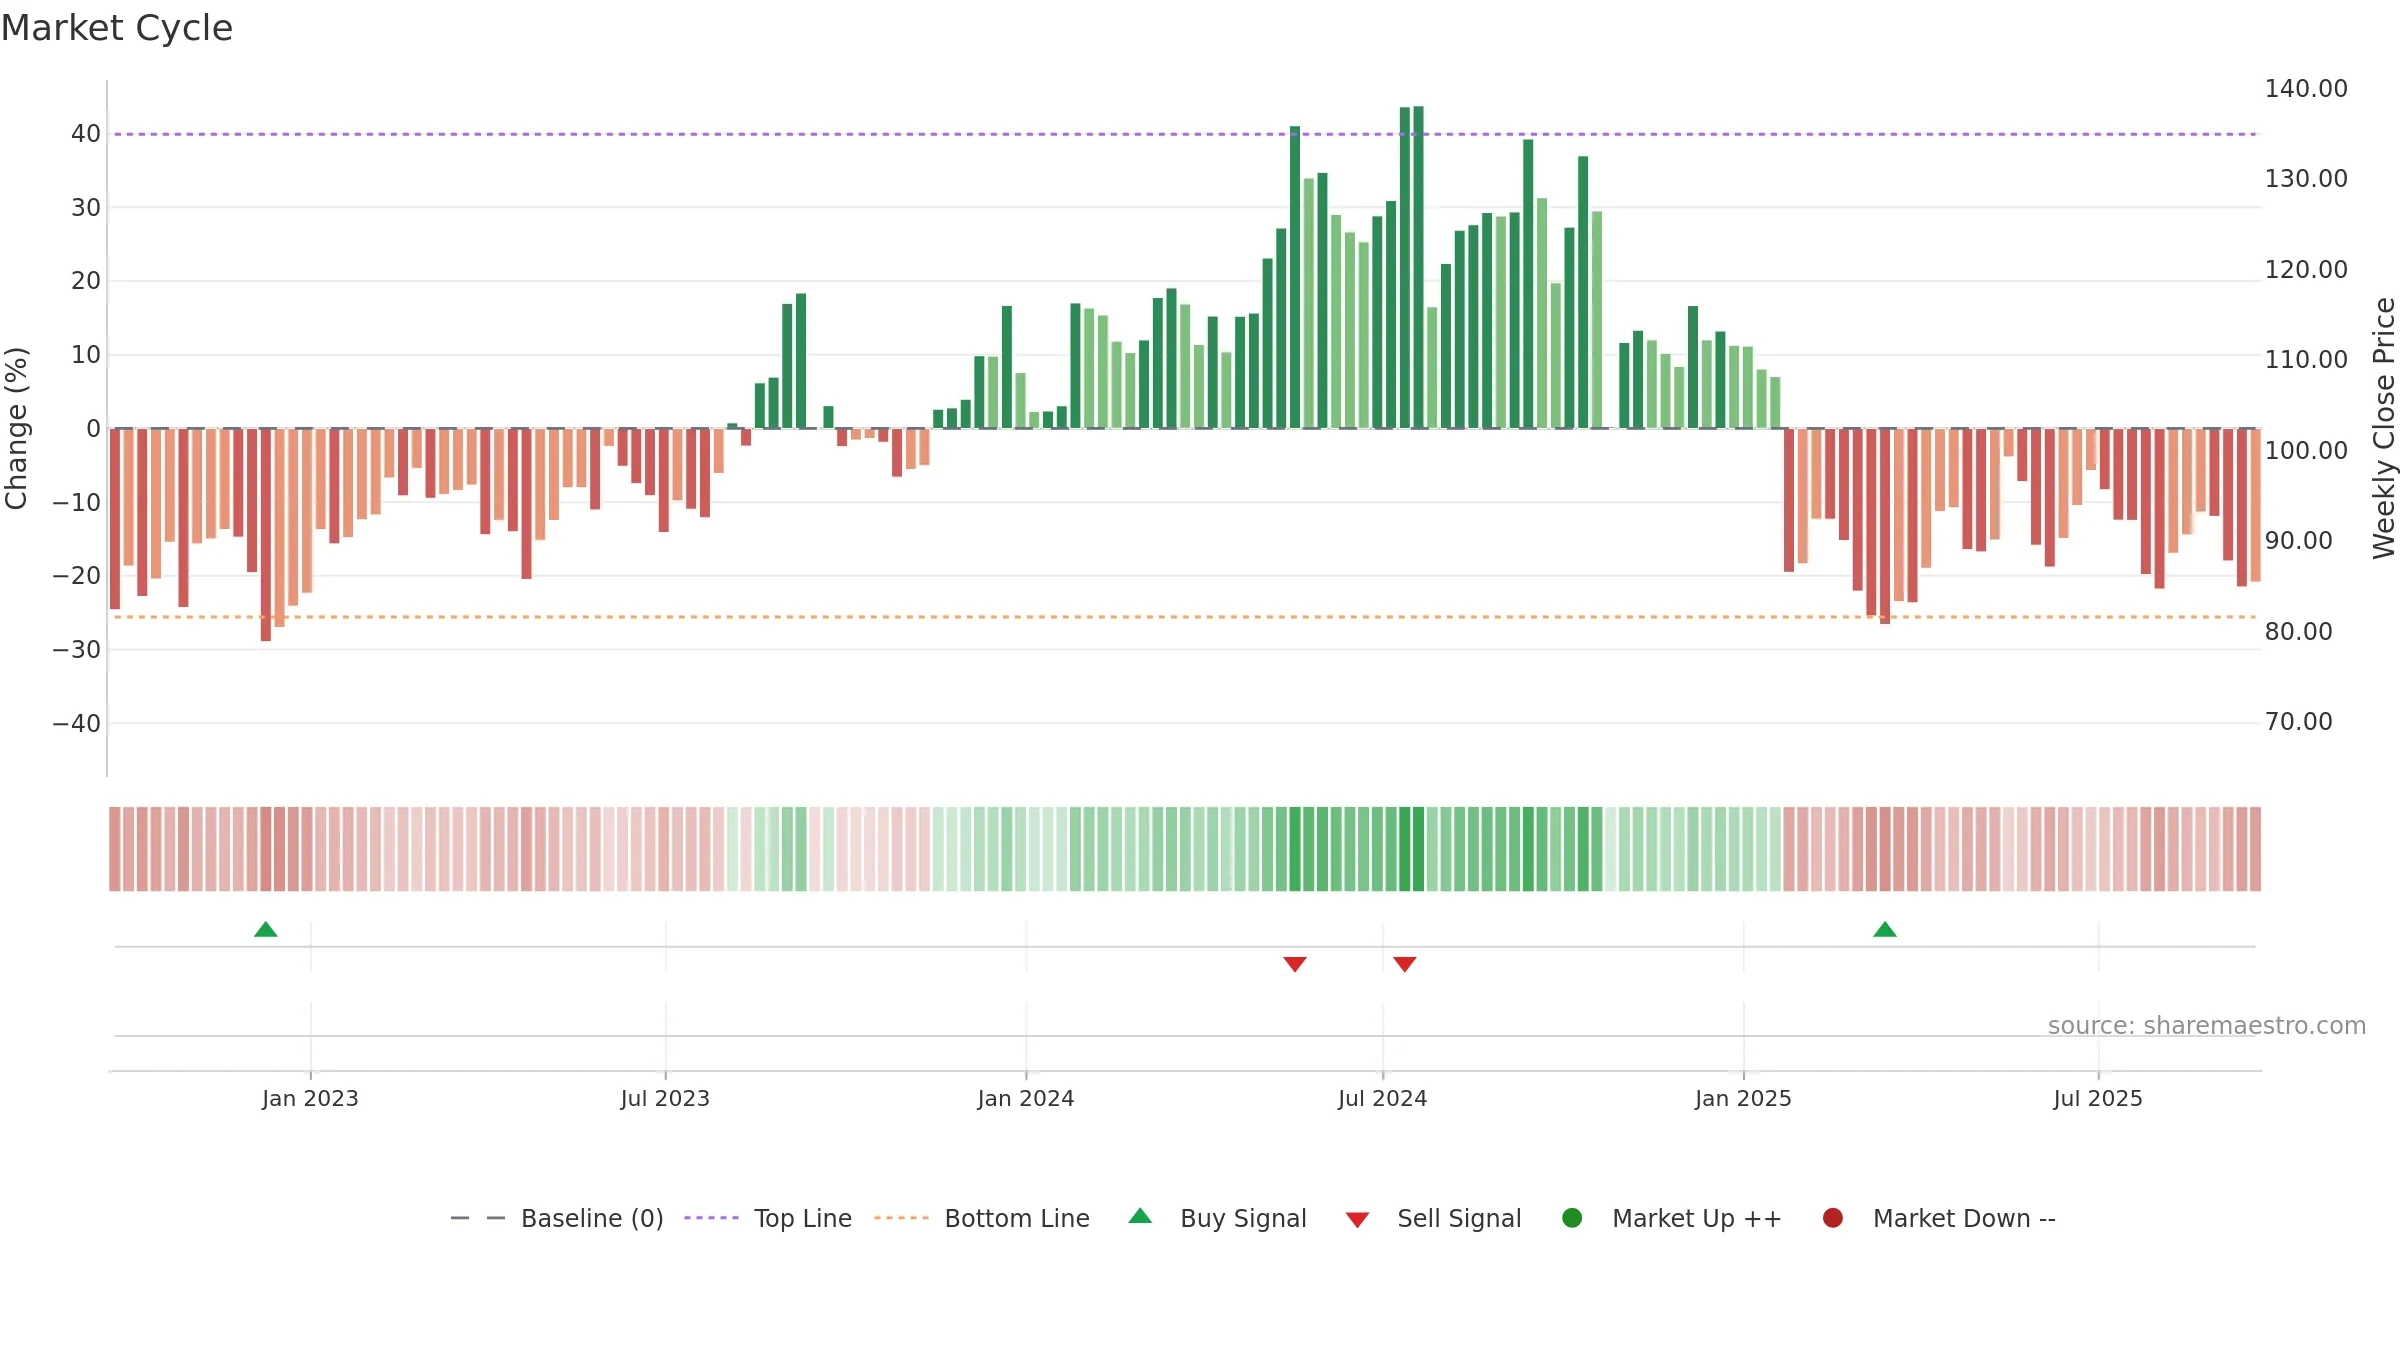Click the Jan 2023 x-axis label

coord(310,1098)
